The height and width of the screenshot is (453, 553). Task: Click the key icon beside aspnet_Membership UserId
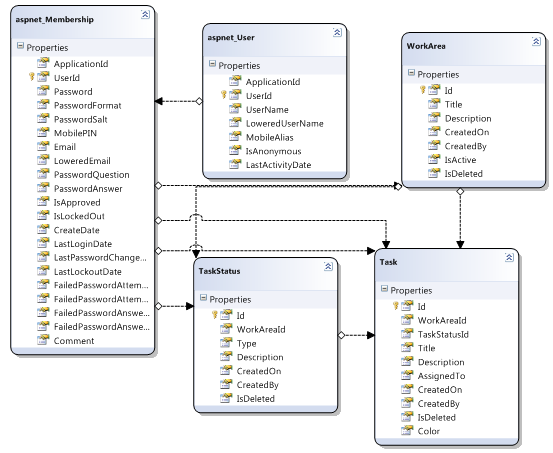pos(32,77)
